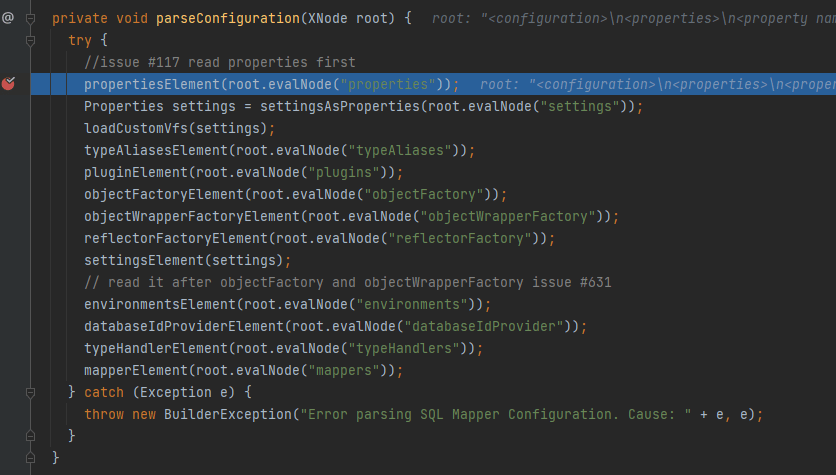Viewport: 836px width, 475px height.
Task: Click the settingsElement(settings) call
Action: (183, 260)
